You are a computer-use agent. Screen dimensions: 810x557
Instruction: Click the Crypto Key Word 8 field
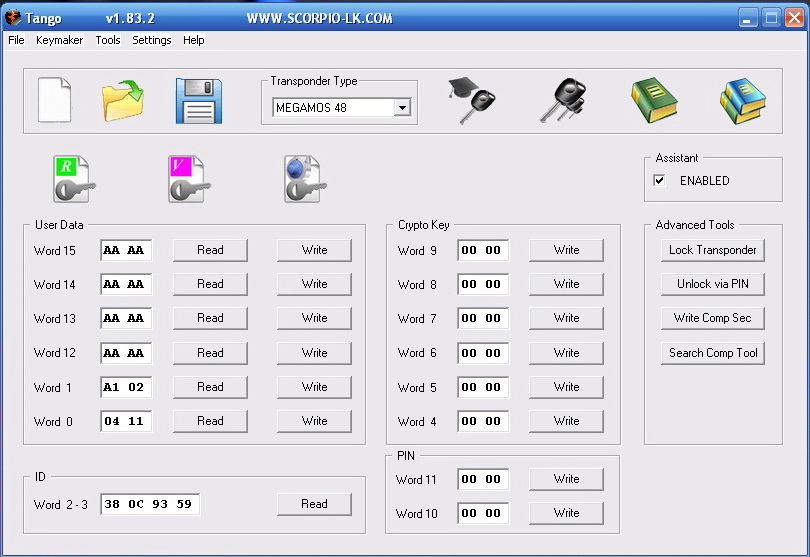[x=482, y=284]
